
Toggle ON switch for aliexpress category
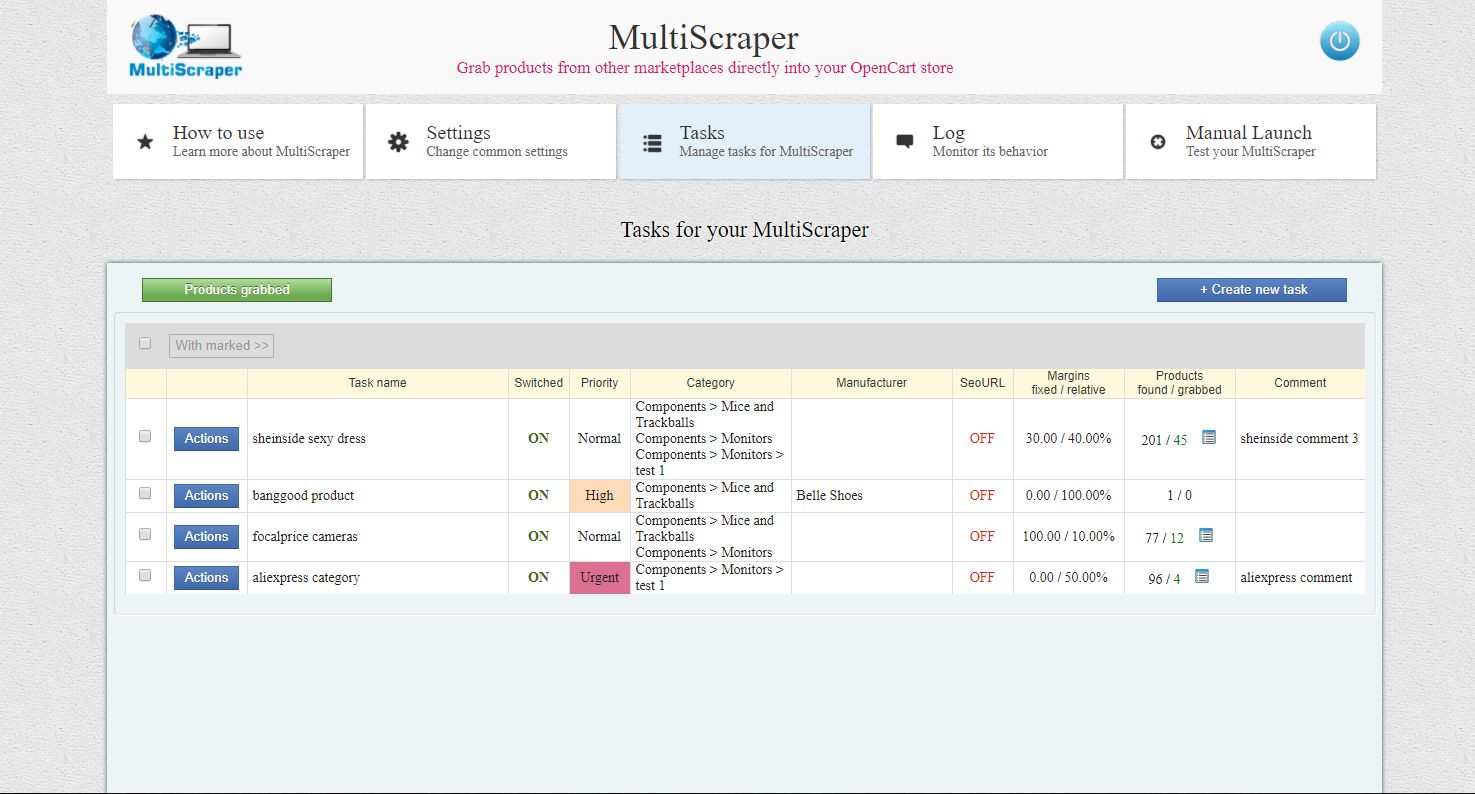click(538, 577)
